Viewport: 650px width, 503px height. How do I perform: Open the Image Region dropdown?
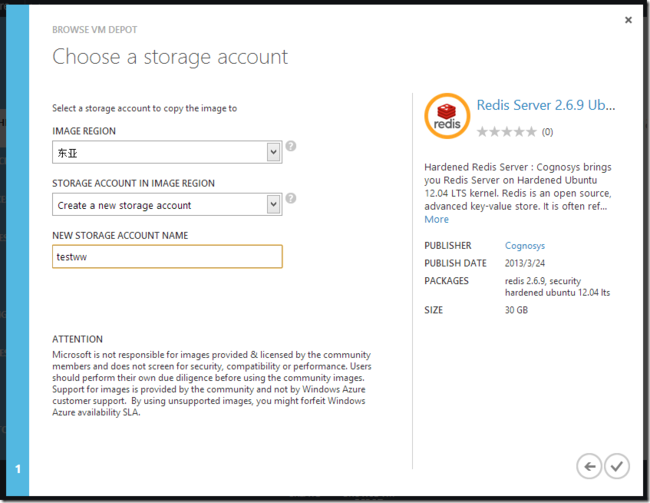[167, 152]
